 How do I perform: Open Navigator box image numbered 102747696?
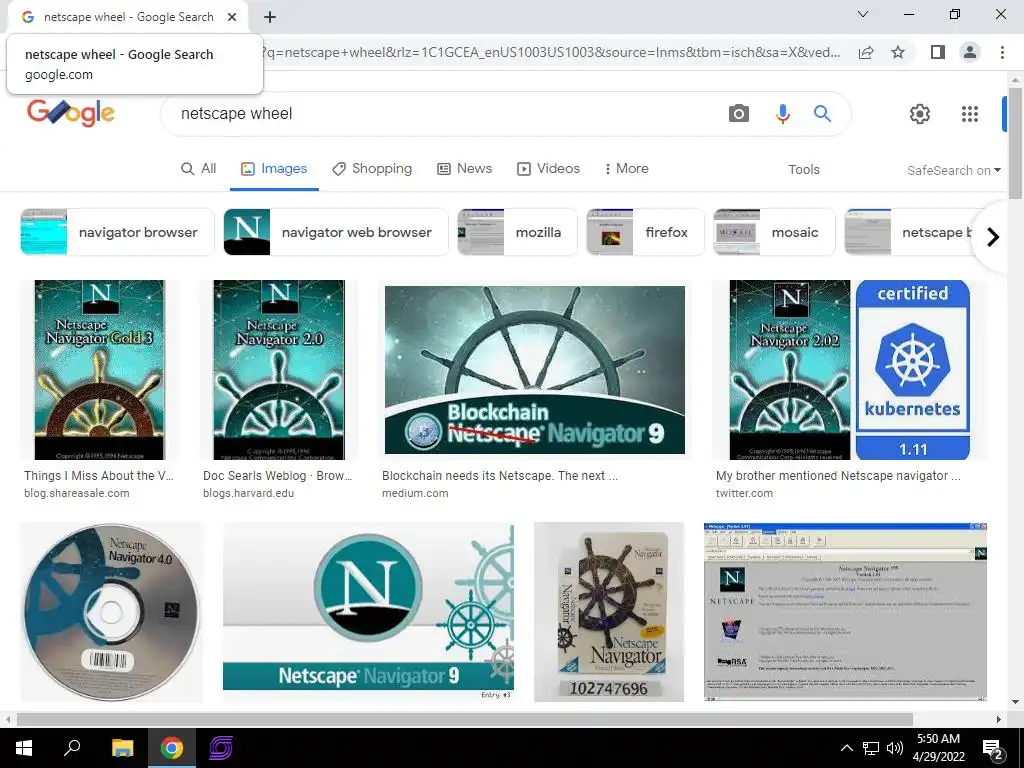609,613
